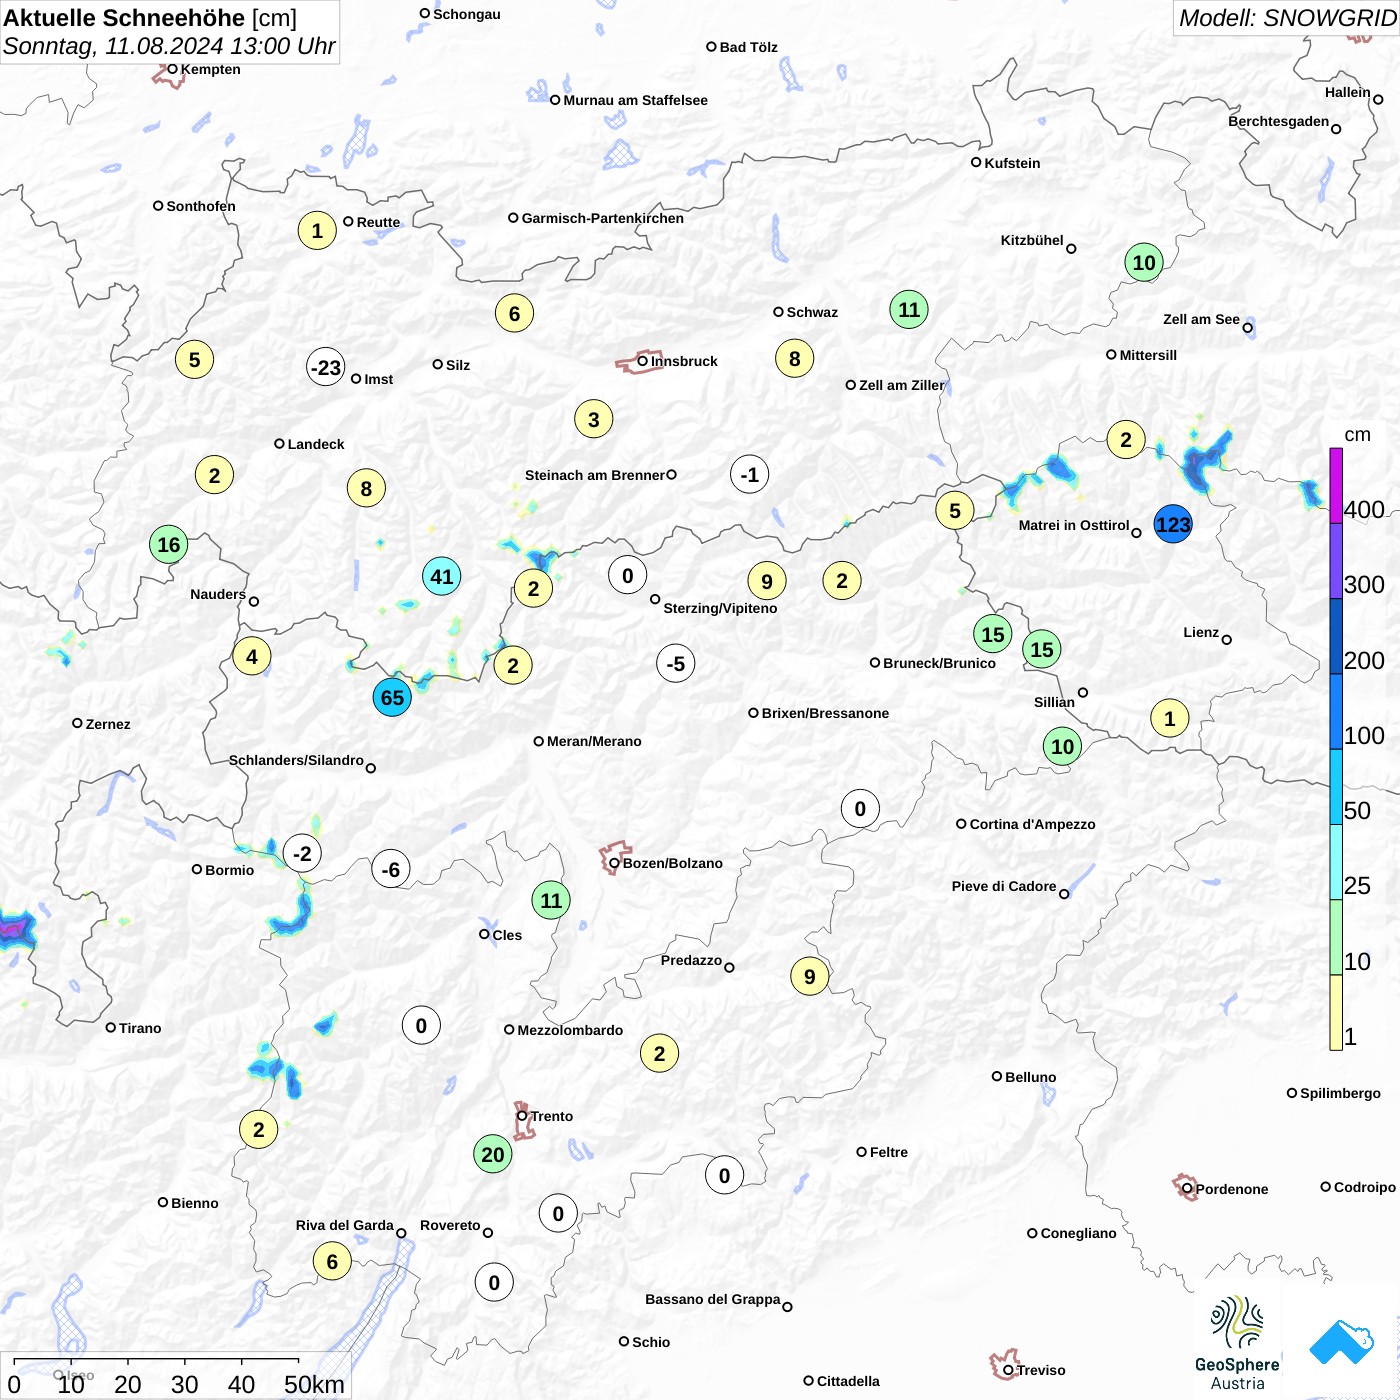
Task: Select the Berchtesgaden label
Action: coord(1279,121)
